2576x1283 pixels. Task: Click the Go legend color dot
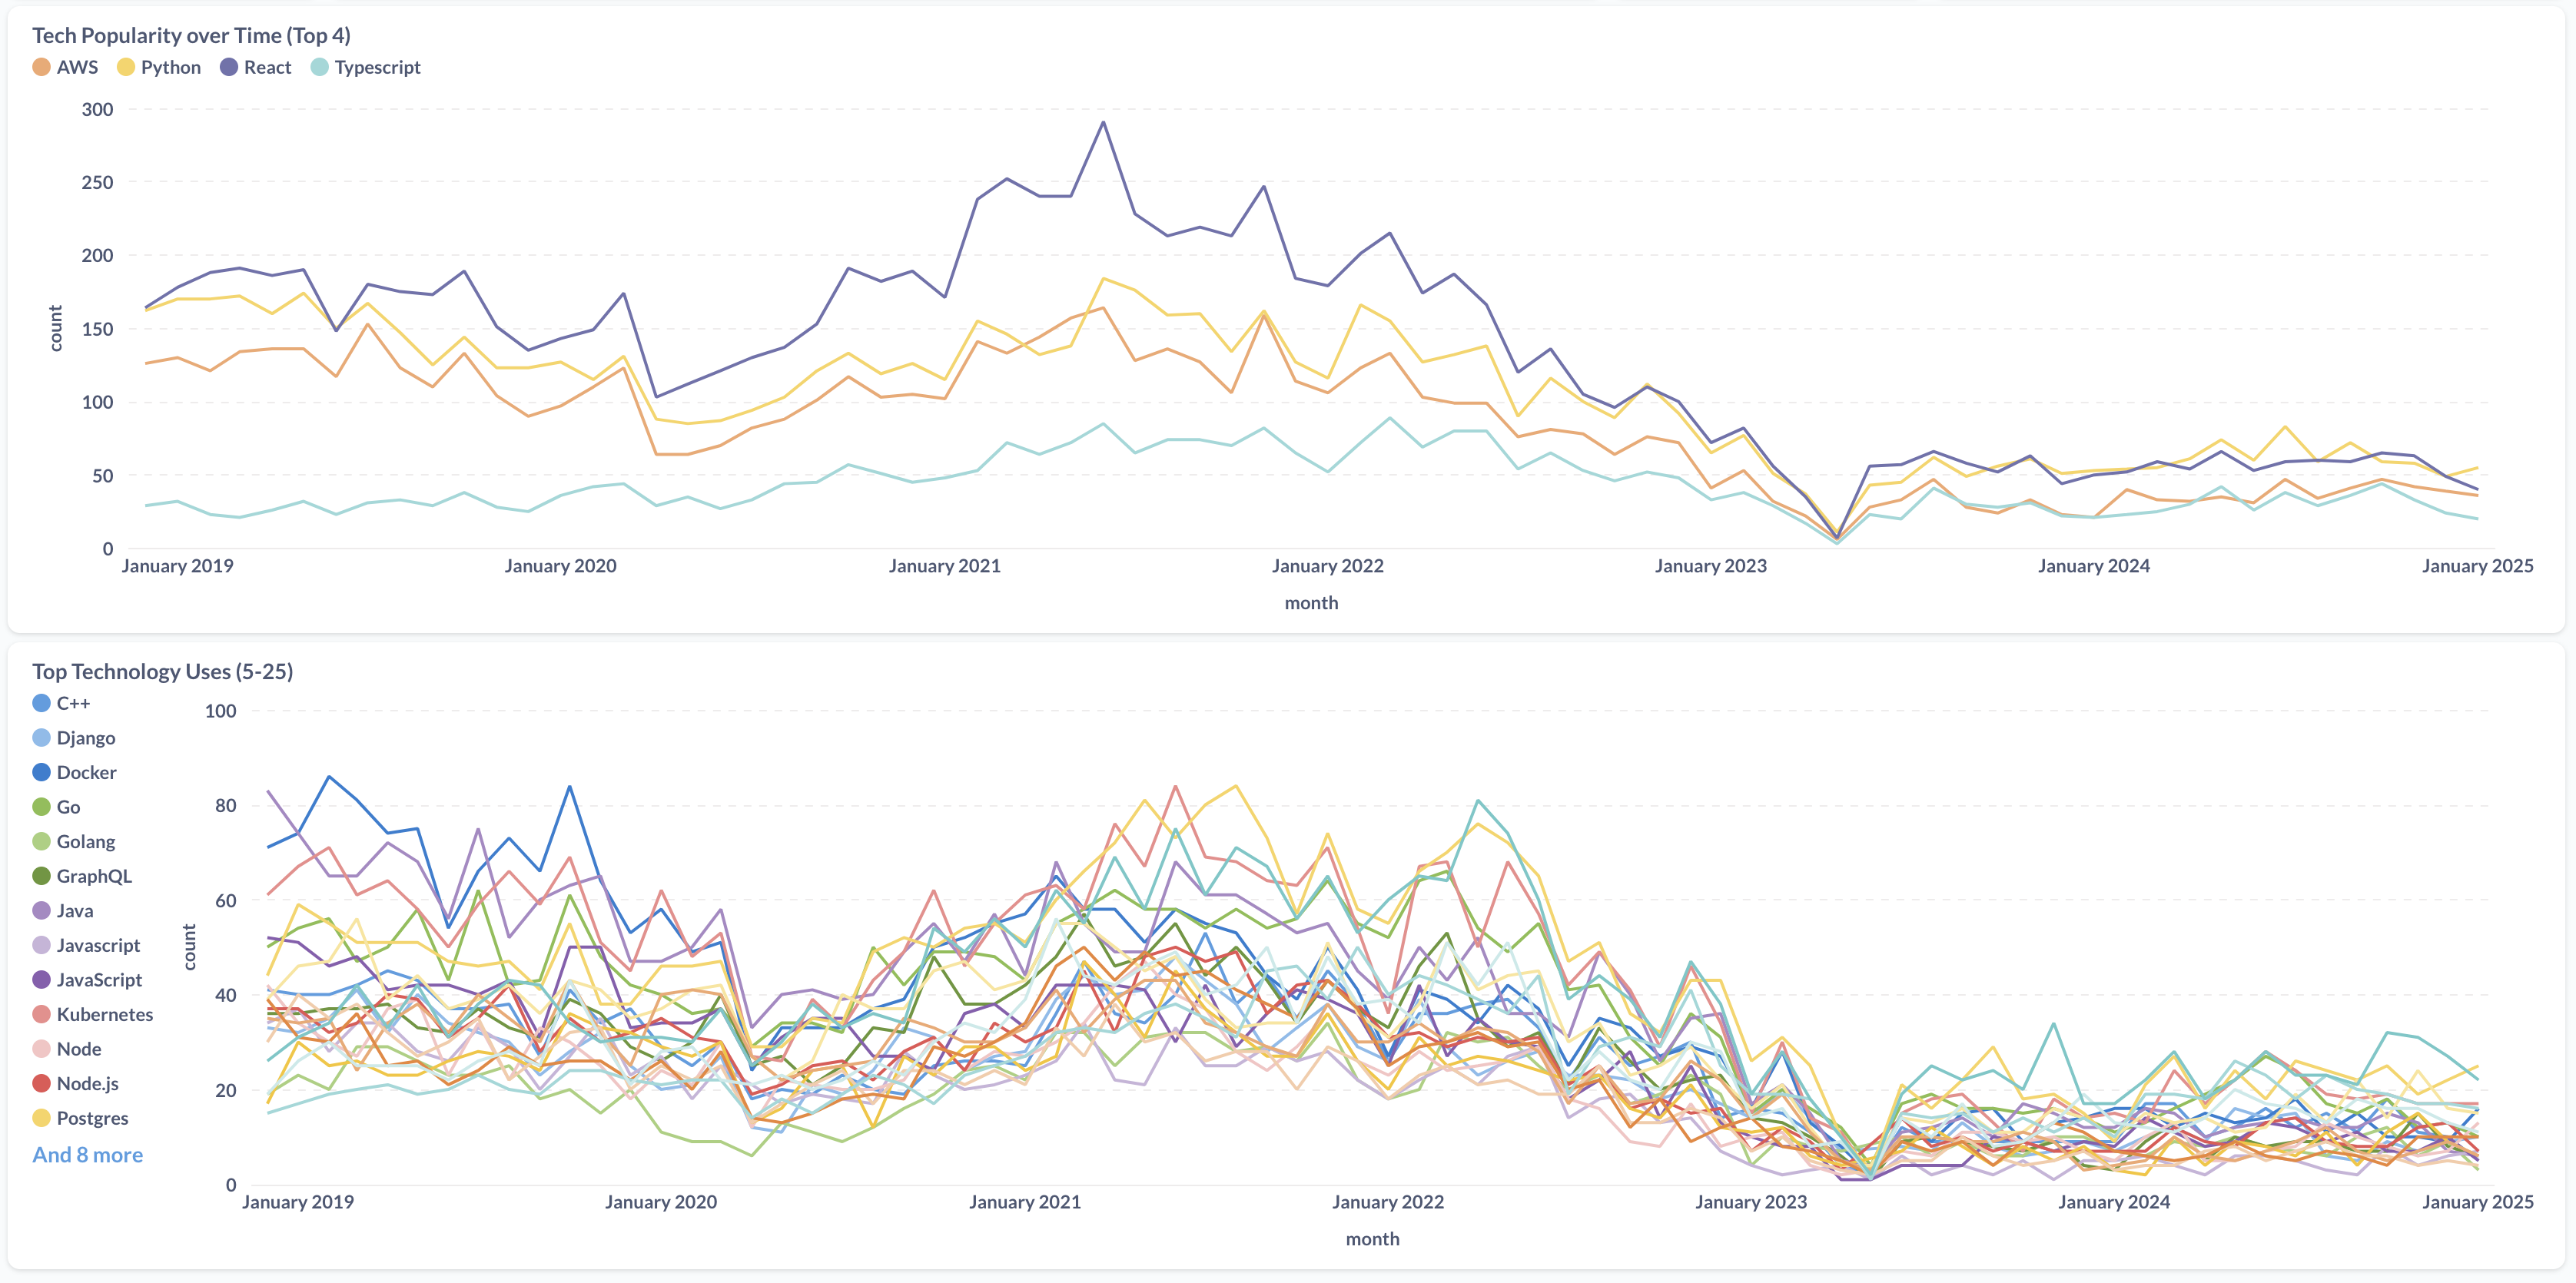tap(41, 807)
